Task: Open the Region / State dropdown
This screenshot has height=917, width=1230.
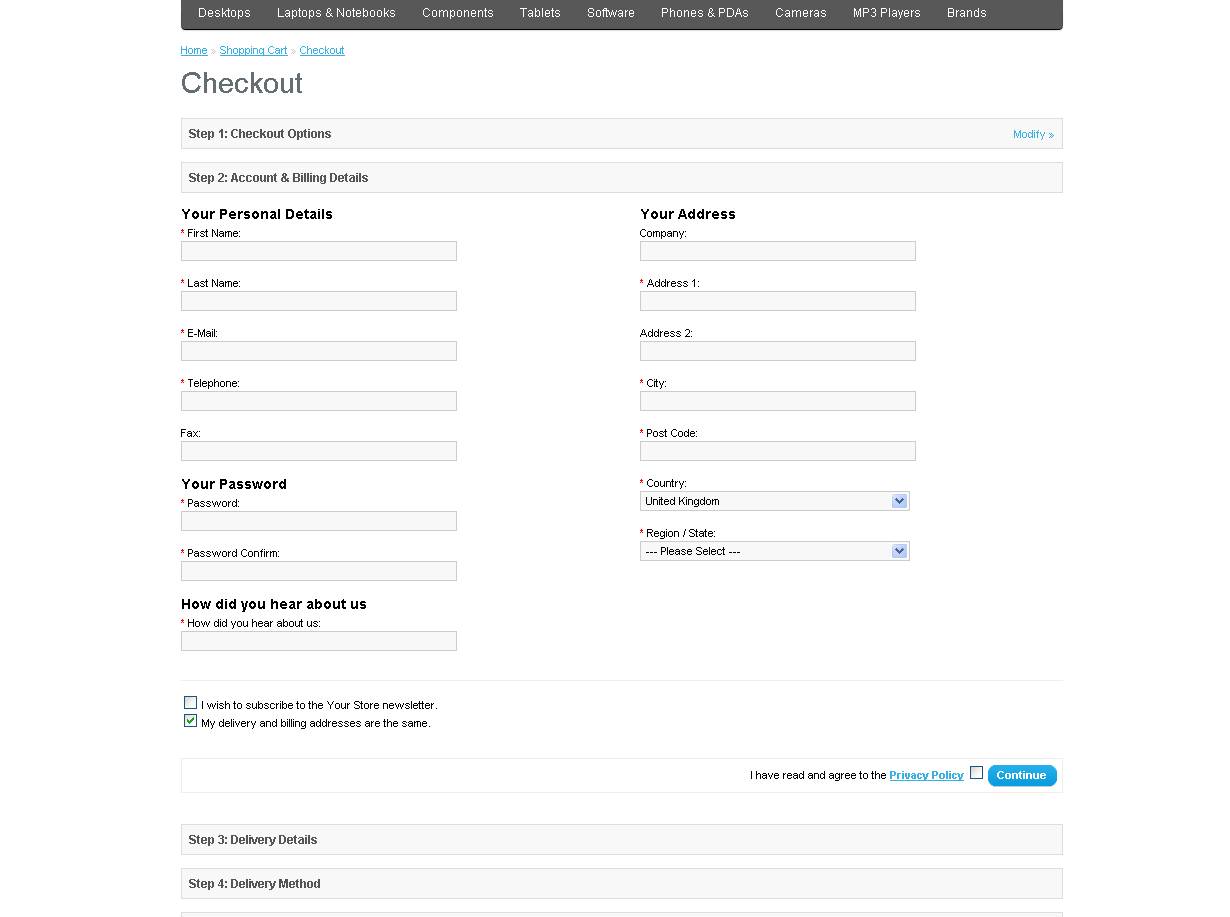Action: (x=775, y=551)
